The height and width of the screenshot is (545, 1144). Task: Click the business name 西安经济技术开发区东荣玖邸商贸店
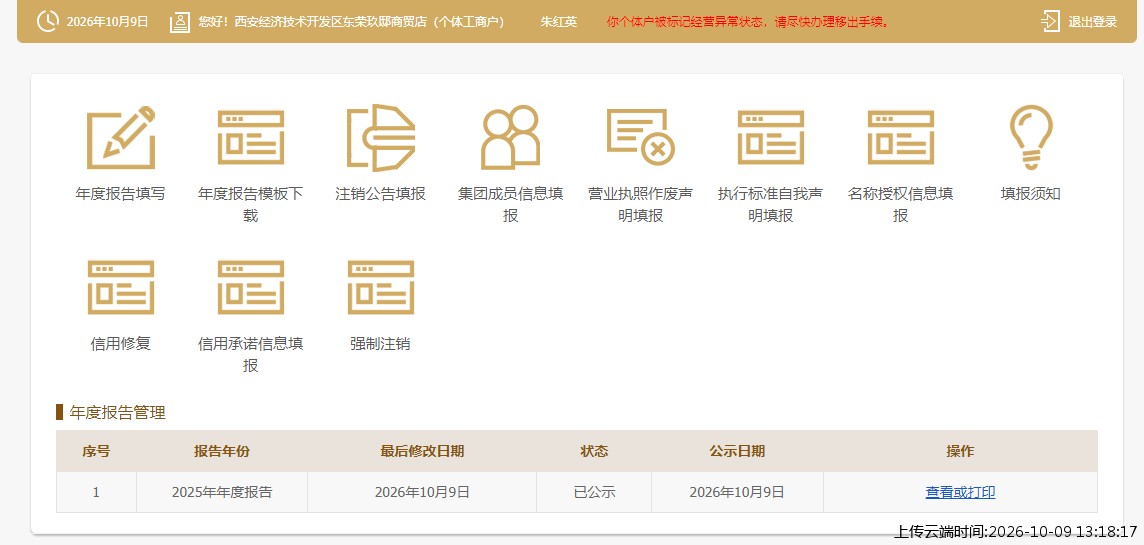tap(331, 22)
